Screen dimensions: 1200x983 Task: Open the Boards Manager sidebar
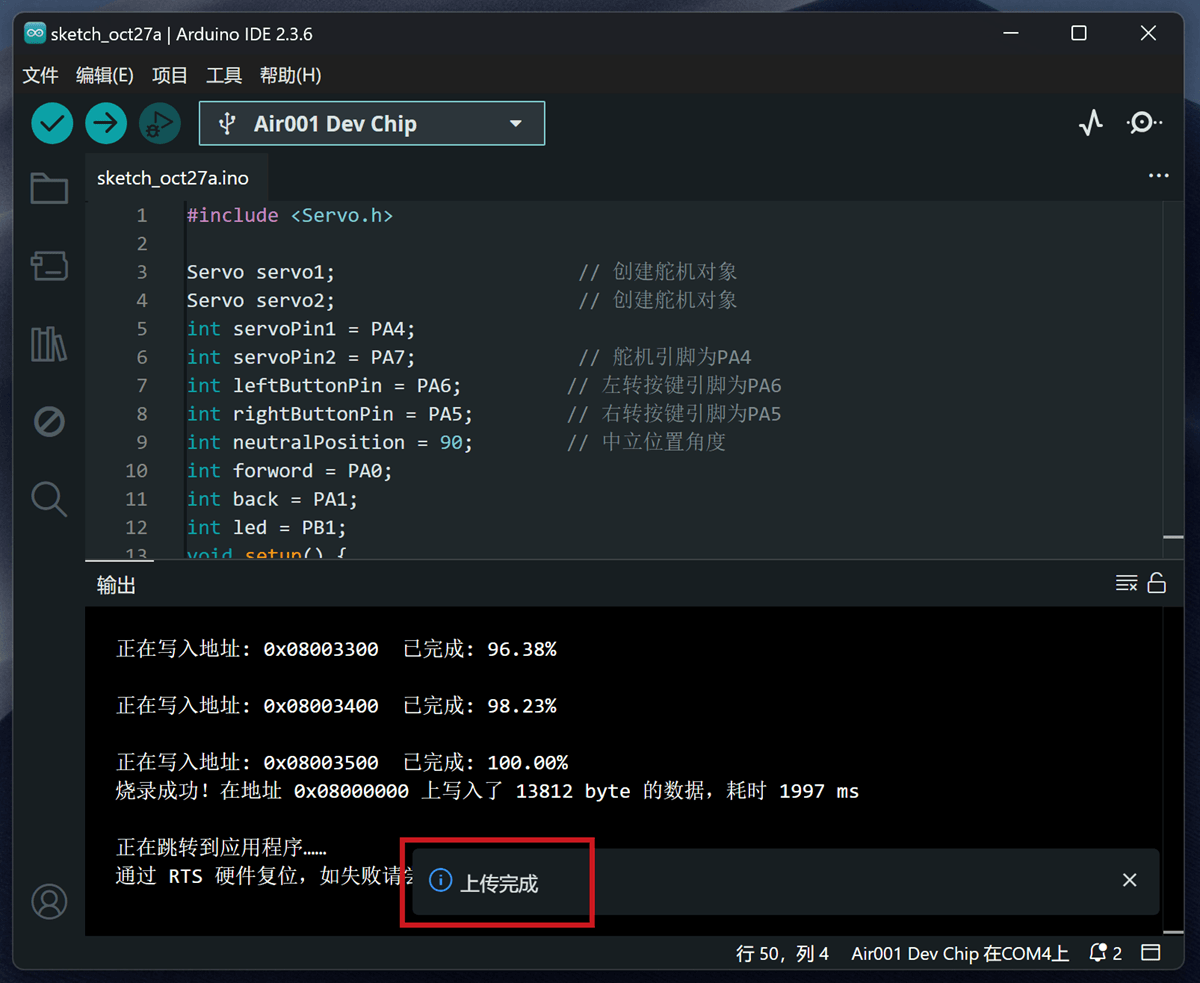49,265
